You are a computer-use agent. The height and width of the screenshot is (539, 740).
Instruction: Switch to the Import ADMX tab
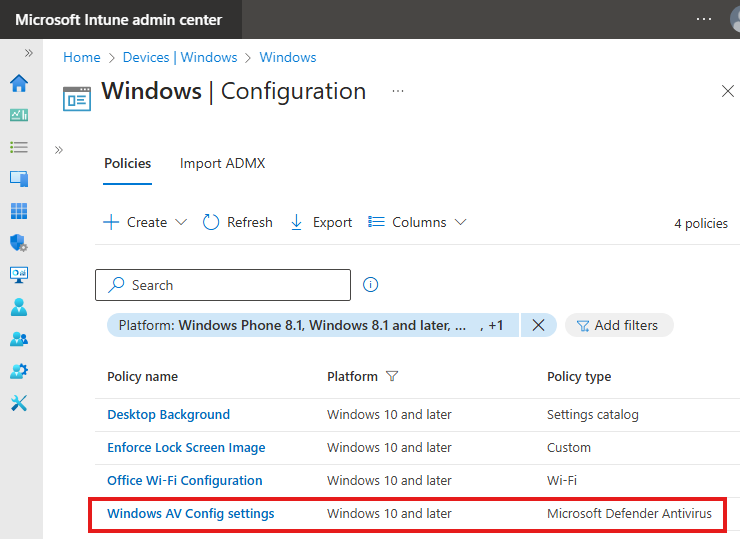(222, 163)
